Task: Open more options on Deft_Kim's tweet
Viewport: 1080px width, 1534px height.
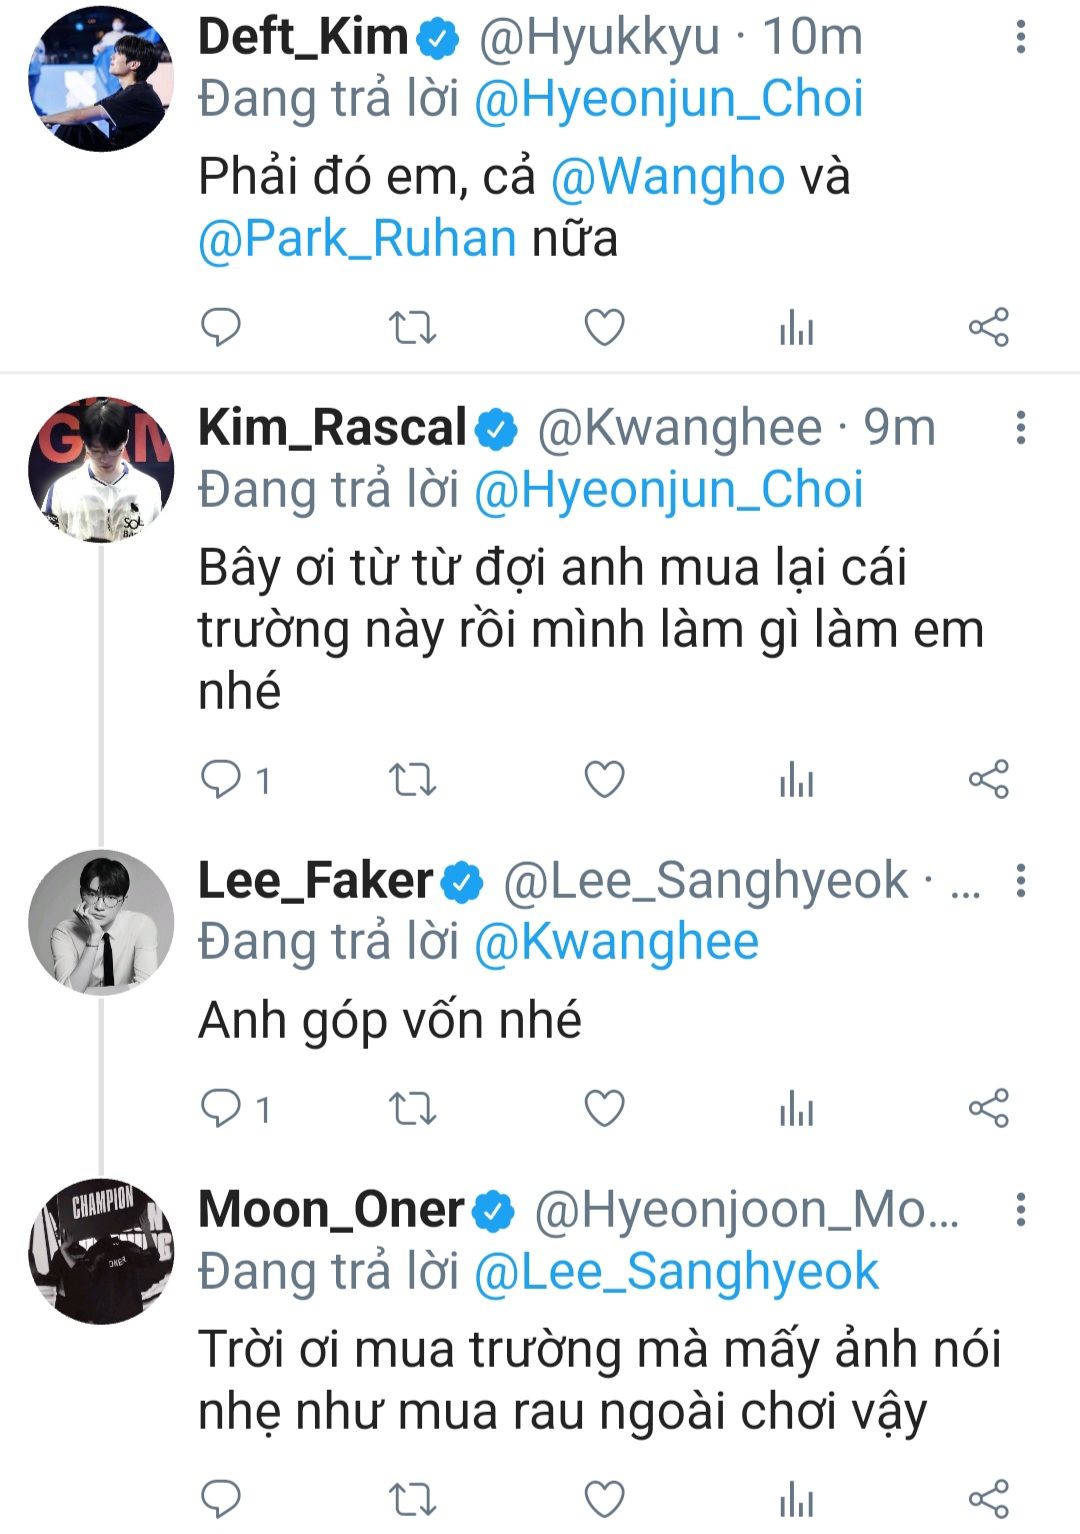Action: point(1020,38)
